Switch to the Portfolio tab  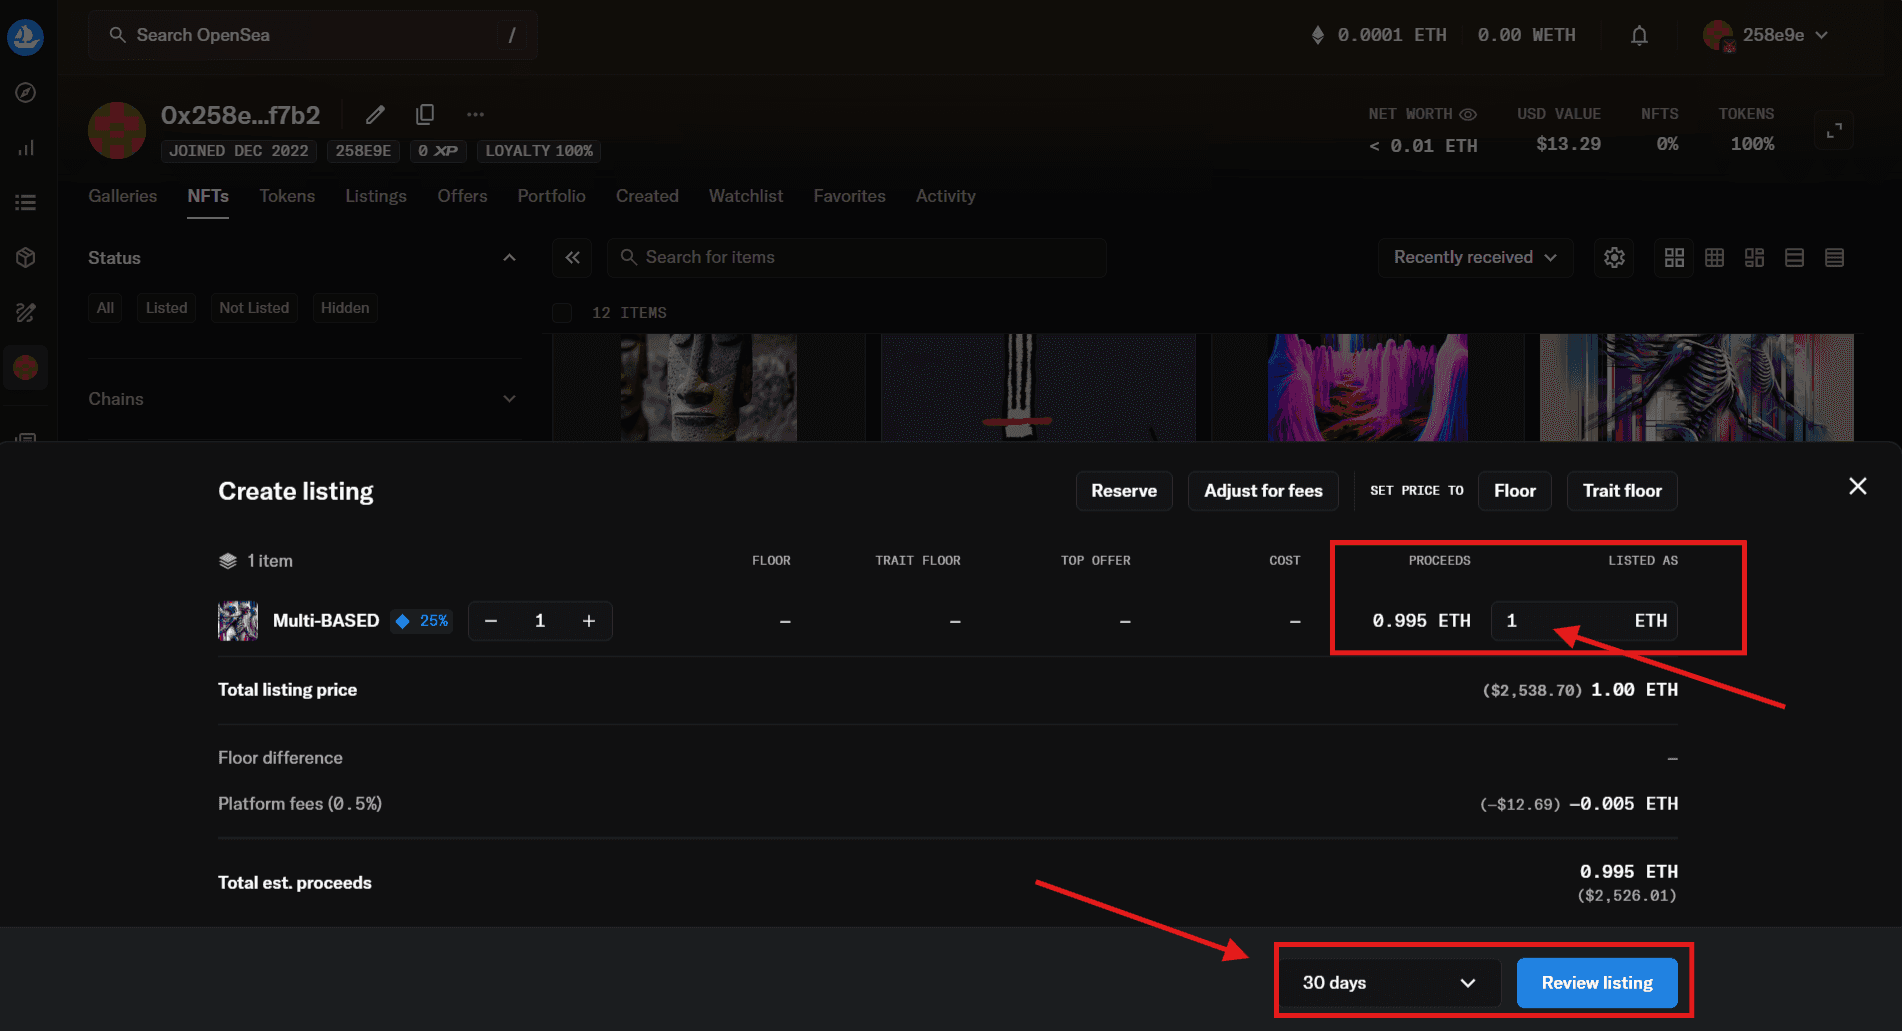(552, 196)
